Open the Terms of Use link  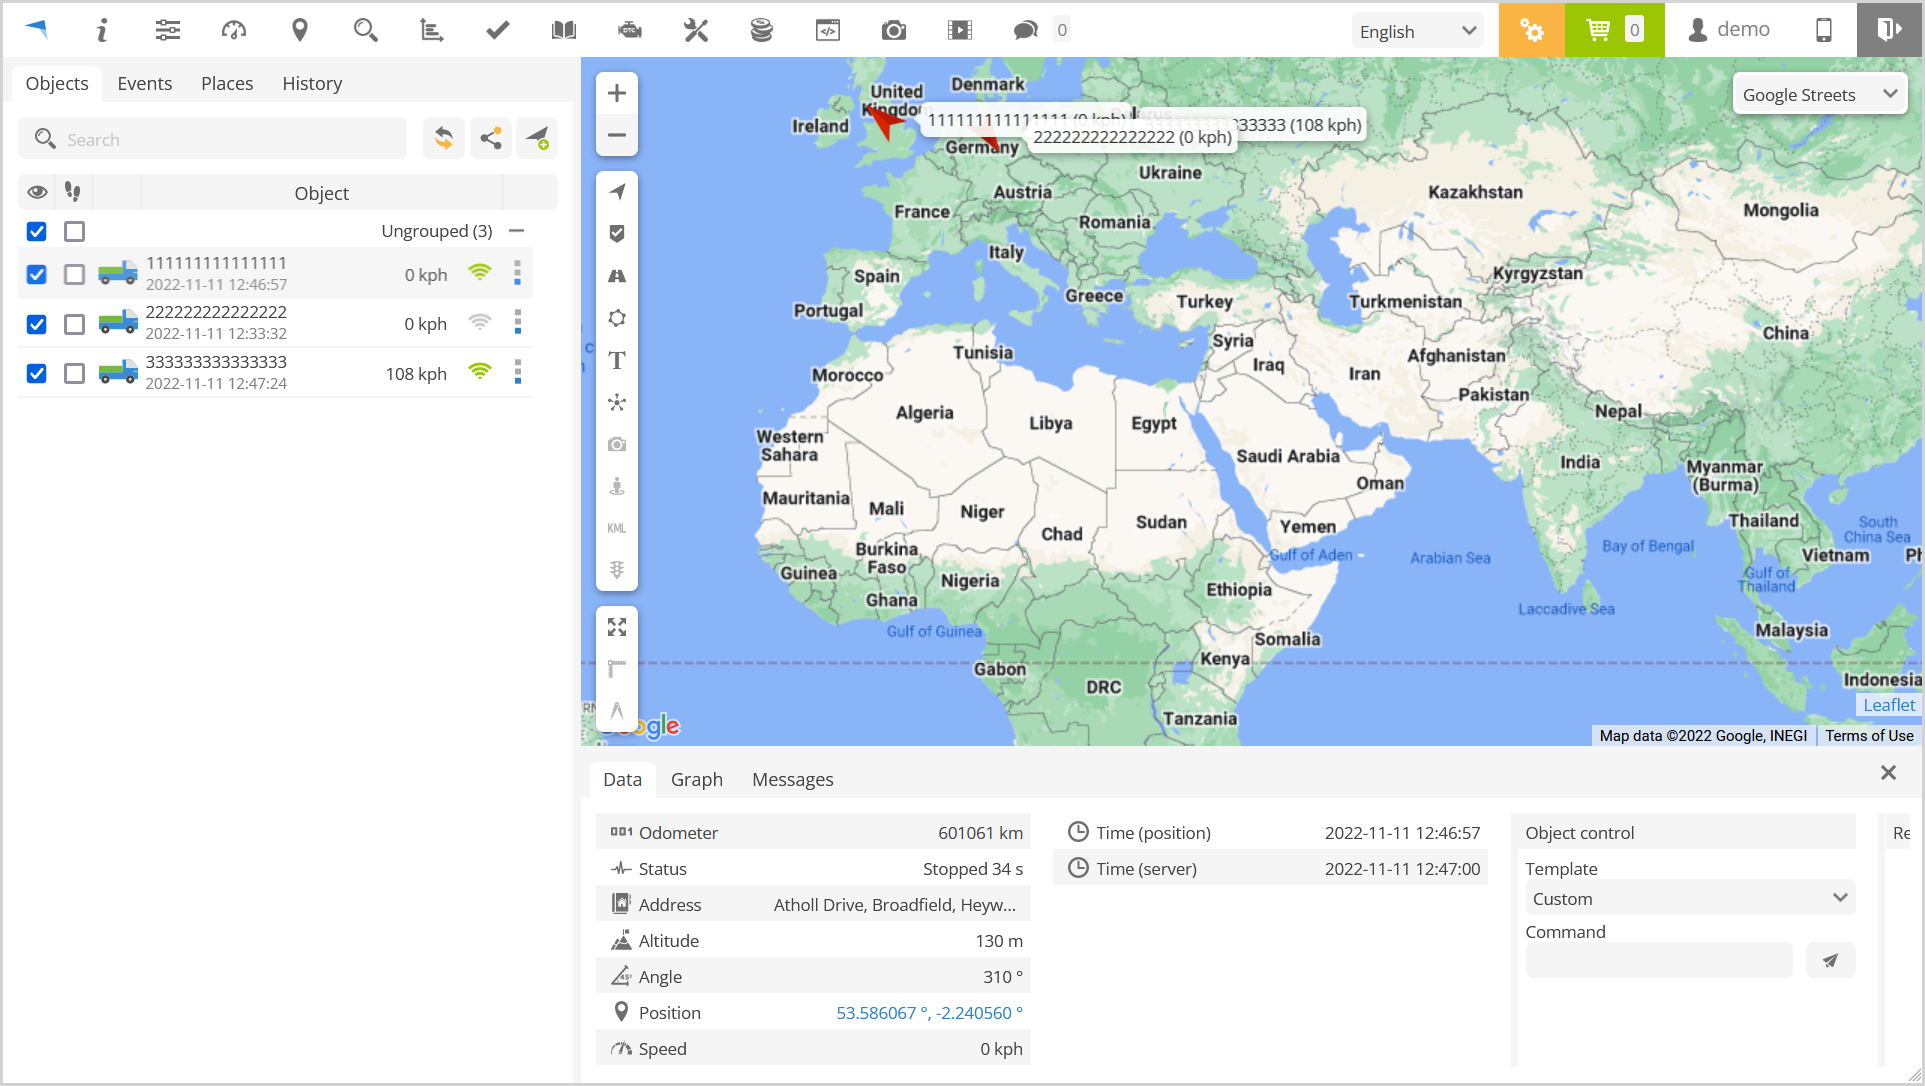(1868, 735)
